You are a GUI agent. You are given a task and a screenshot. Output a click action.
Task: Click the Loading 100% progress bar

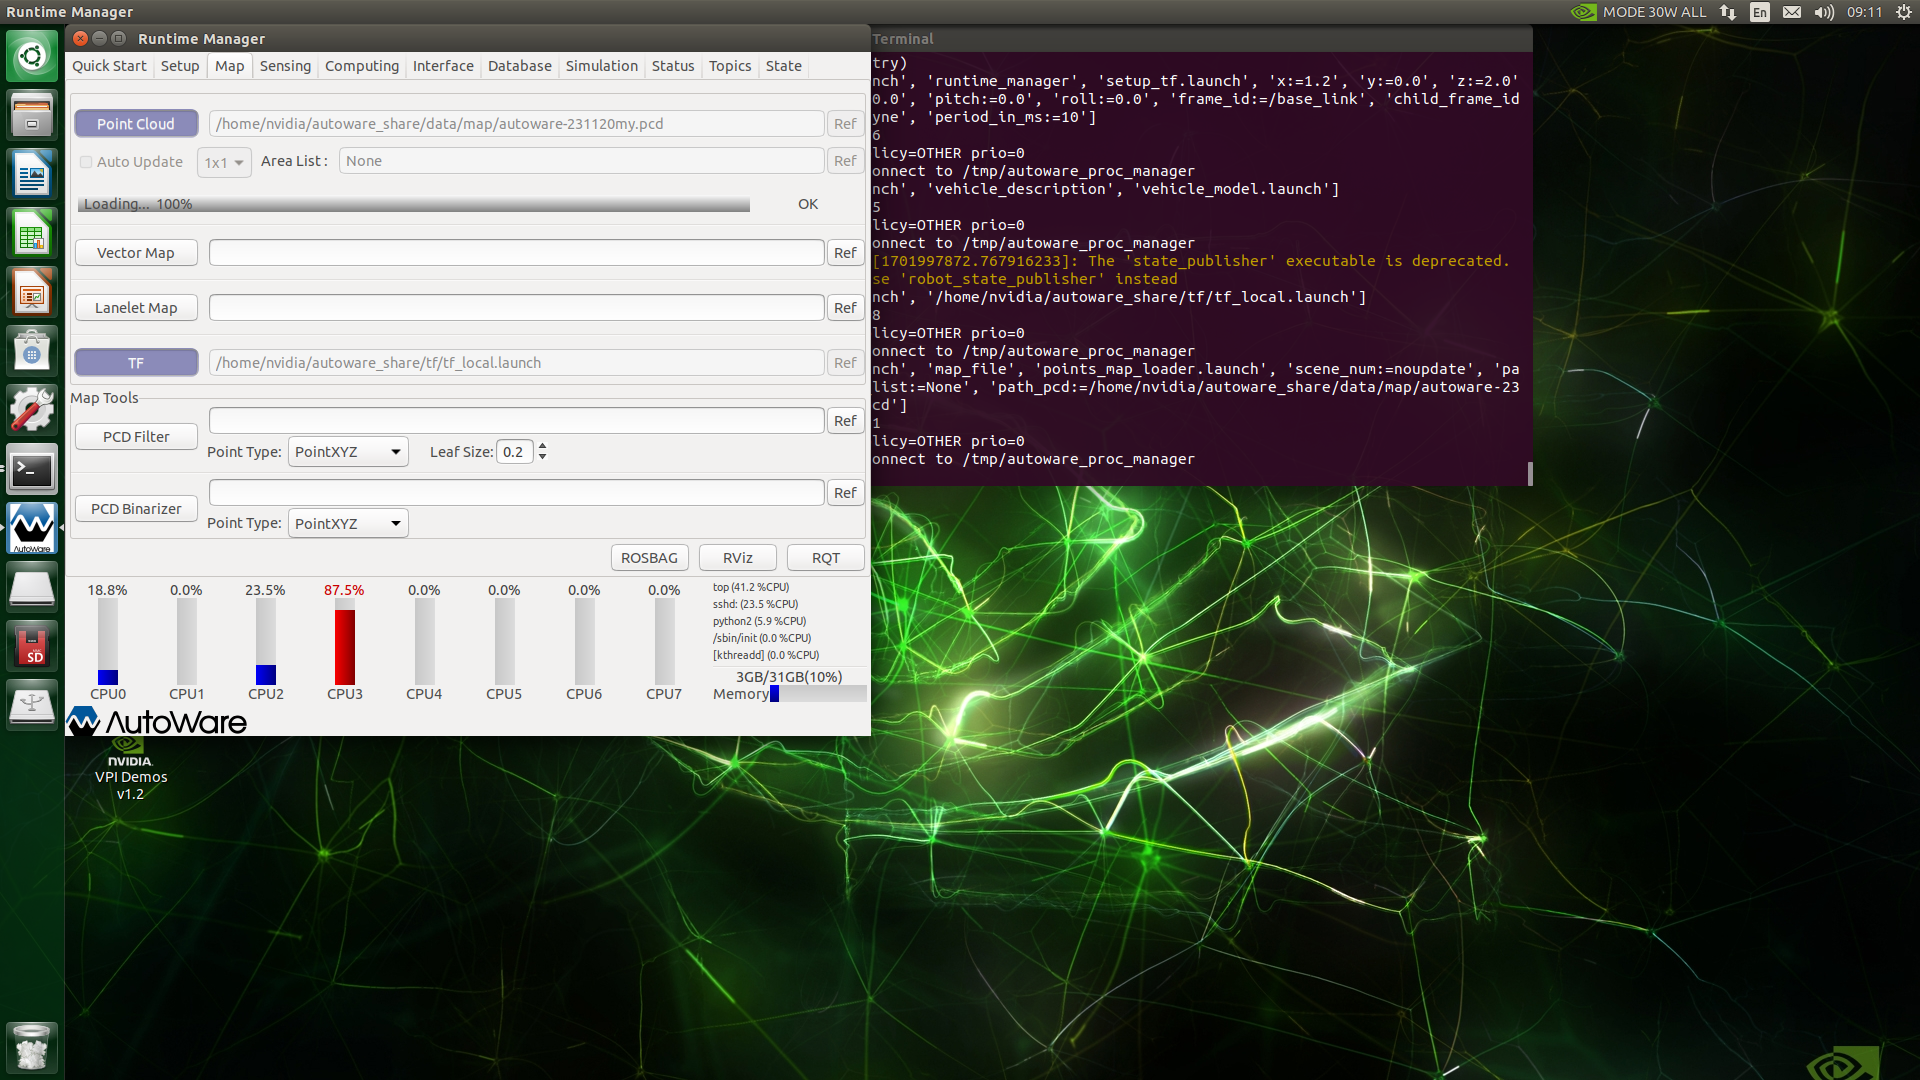414,204
